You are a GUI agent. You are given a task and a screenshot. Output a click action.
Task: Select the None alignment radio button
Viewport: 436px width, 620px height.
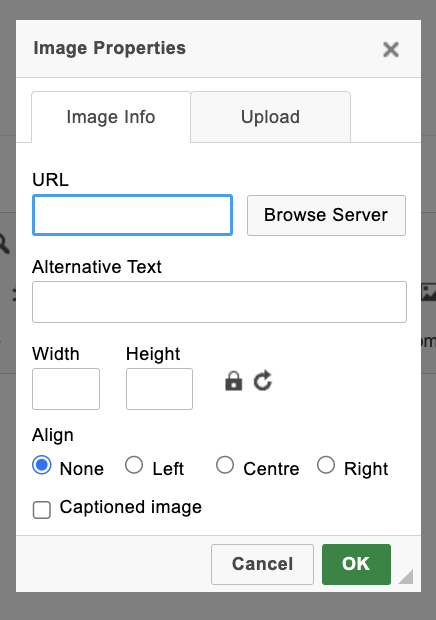[42, 465]
